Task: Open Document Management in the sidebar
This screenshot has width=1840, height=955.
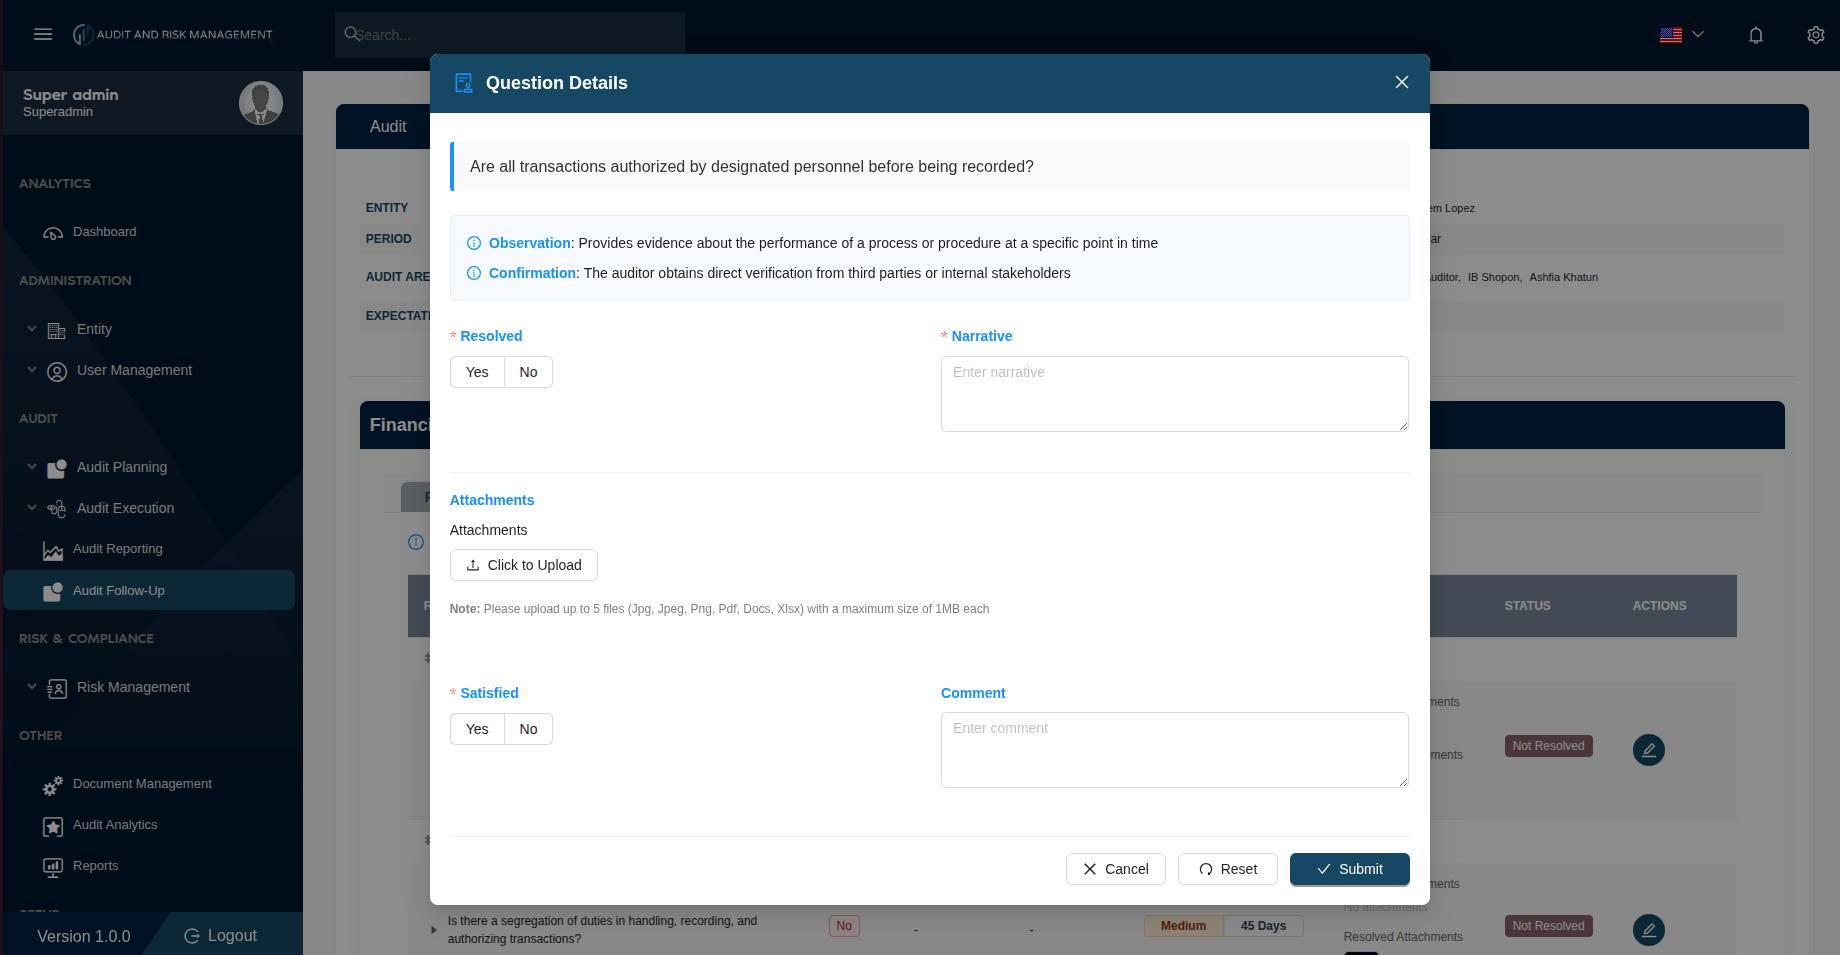Action: pos(142,784)
